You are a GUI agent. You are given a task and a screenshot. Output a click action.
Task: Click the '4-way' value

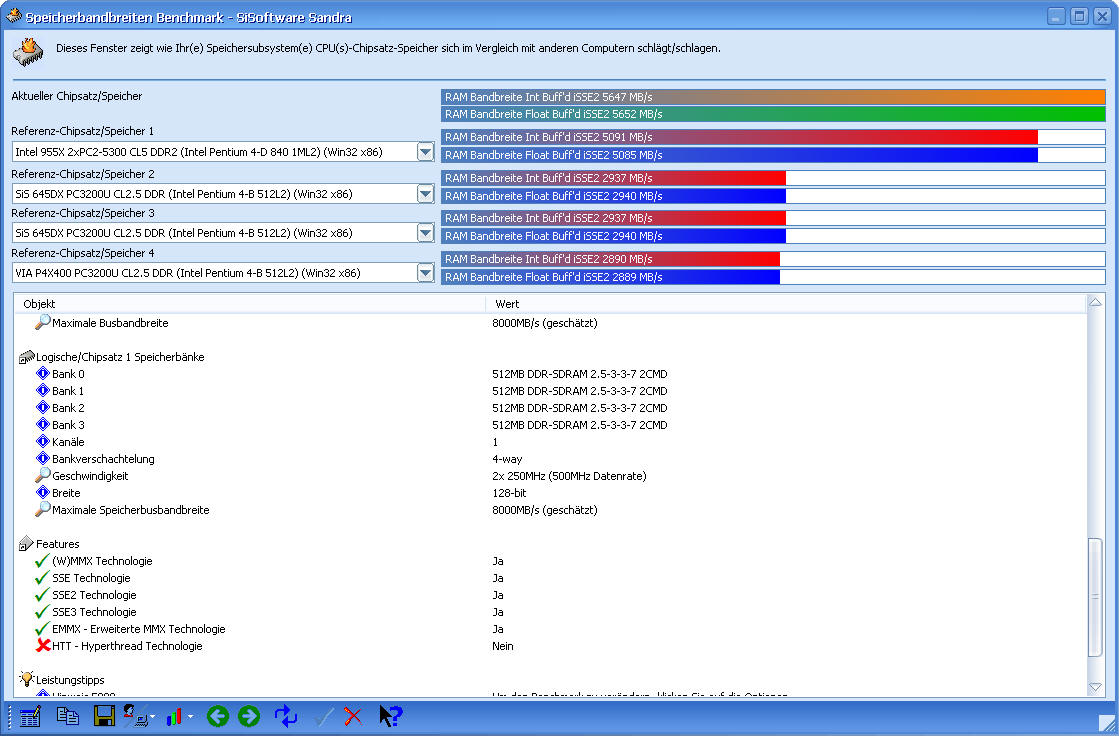click(x=507, y=459)
